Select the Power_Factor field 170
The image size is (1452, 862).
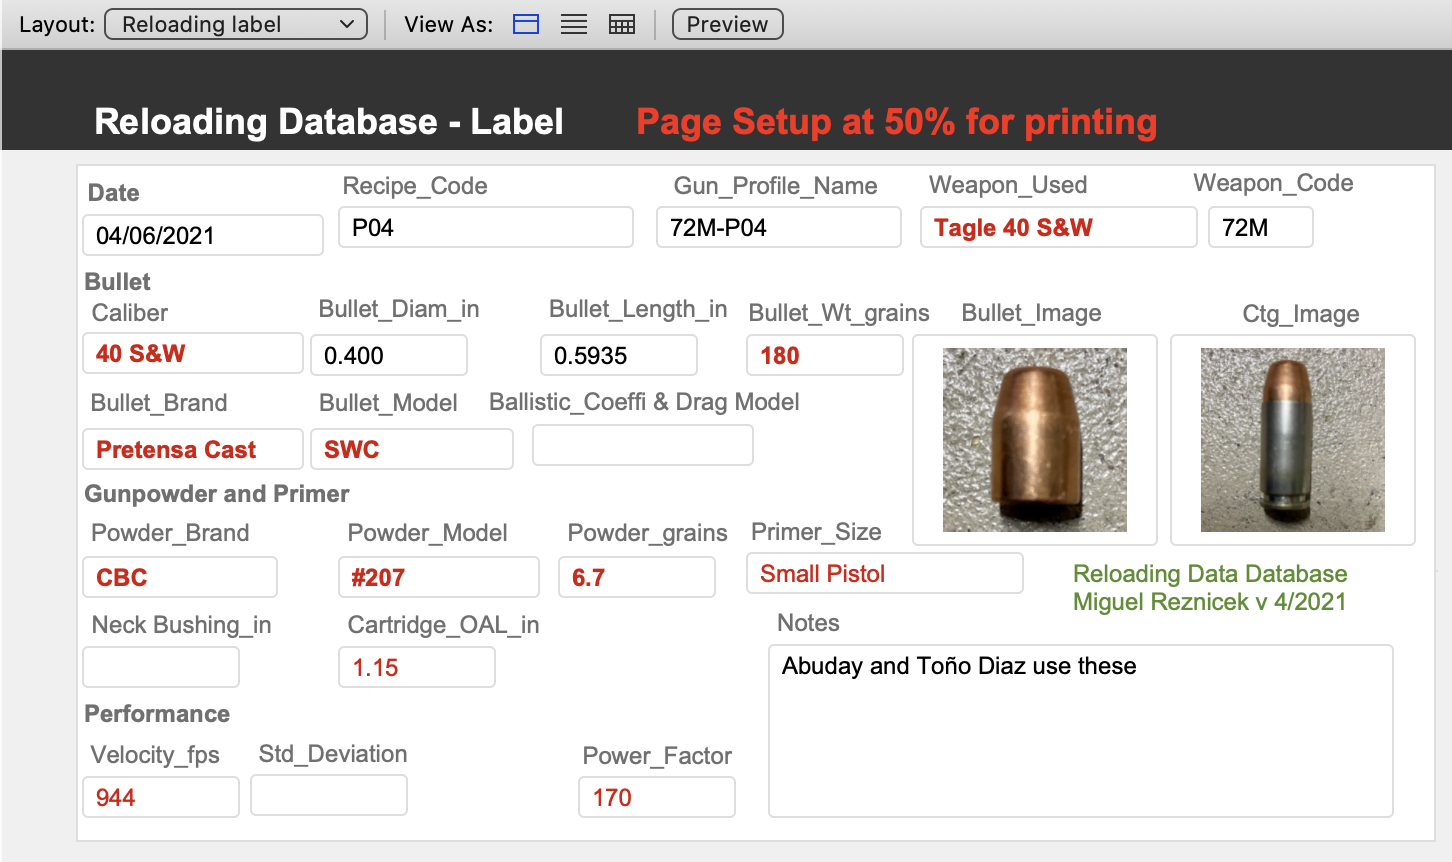coord(657,797)
